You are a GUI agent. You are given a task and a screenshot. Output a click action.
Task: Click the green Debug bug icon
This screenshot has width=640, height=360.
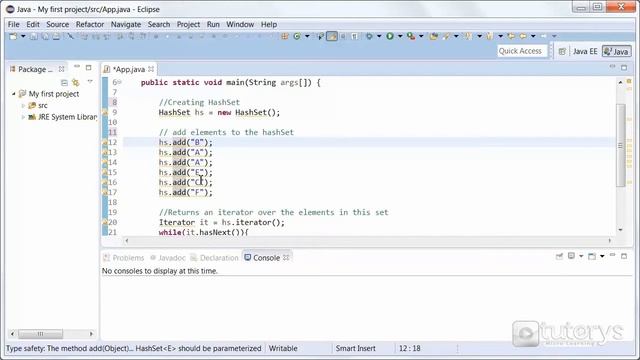pyautogui.click(x=369, y=36)
